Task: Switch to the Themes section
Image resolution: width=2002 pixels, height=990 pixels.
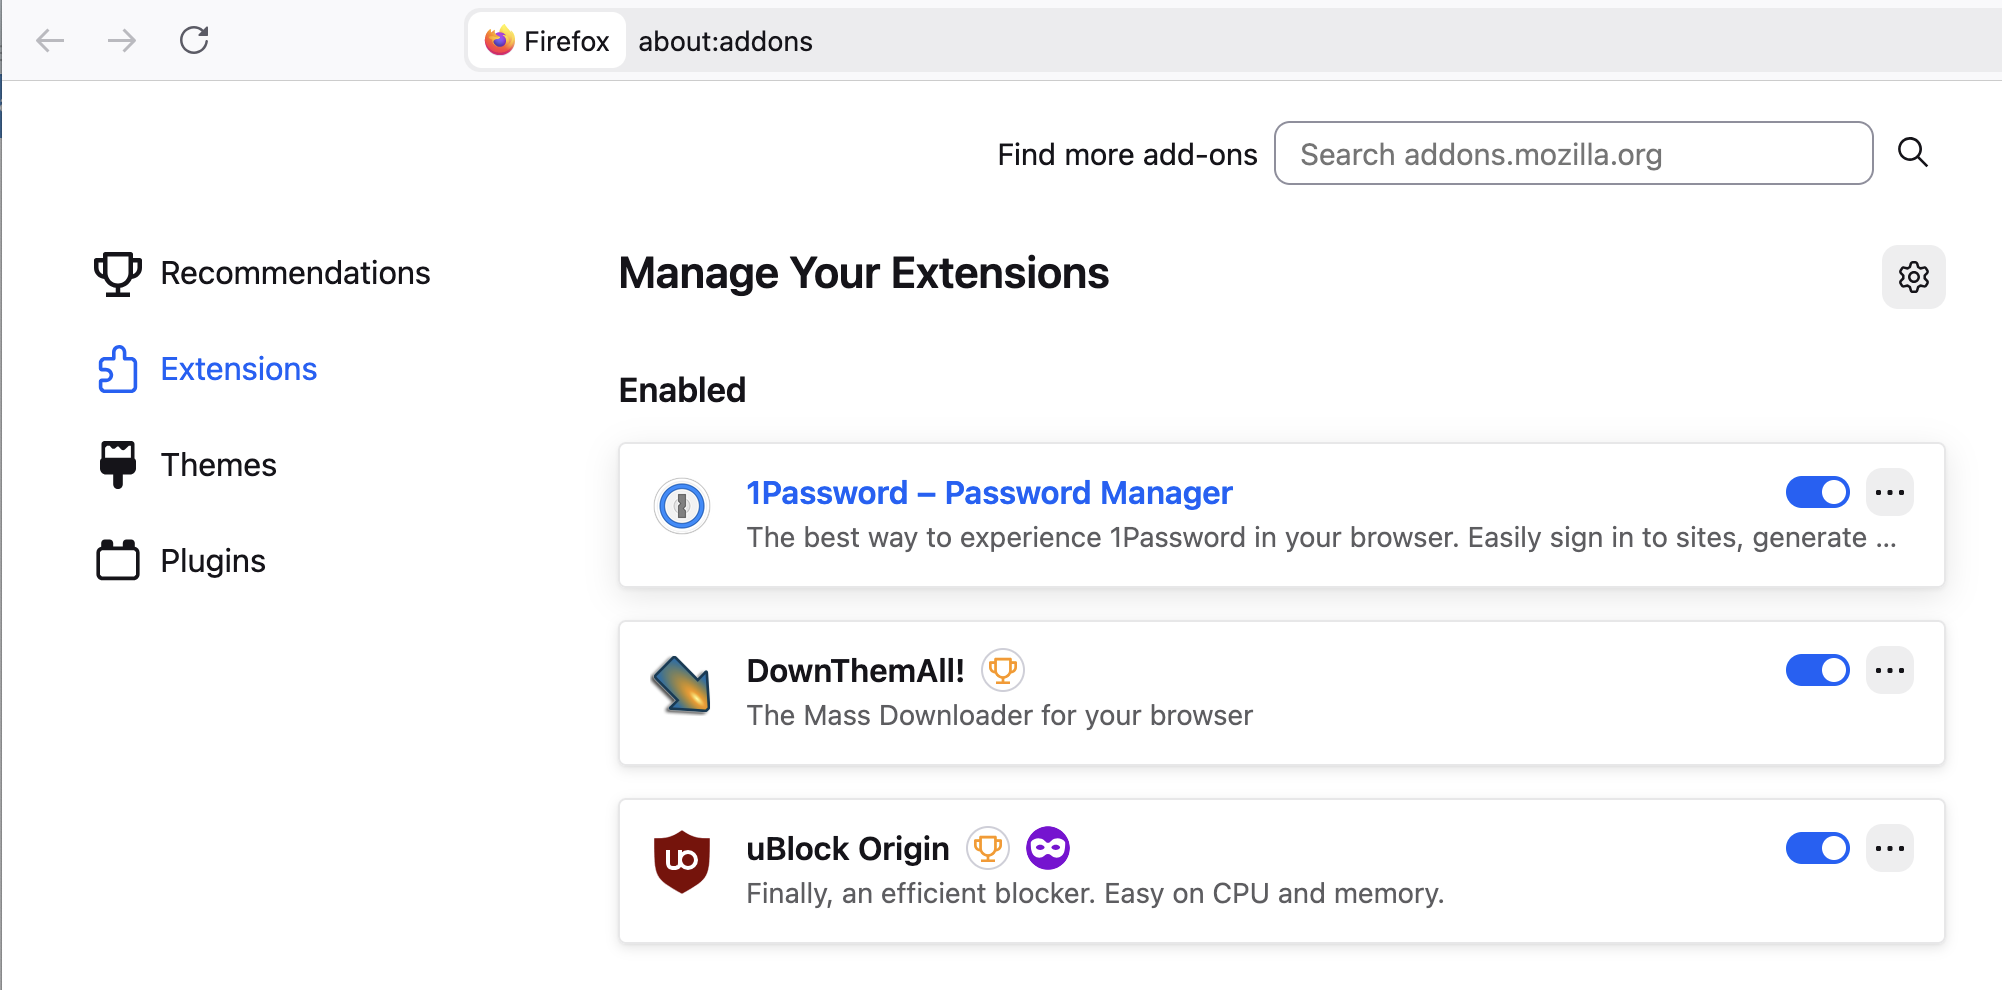Action: coord(218,463)
